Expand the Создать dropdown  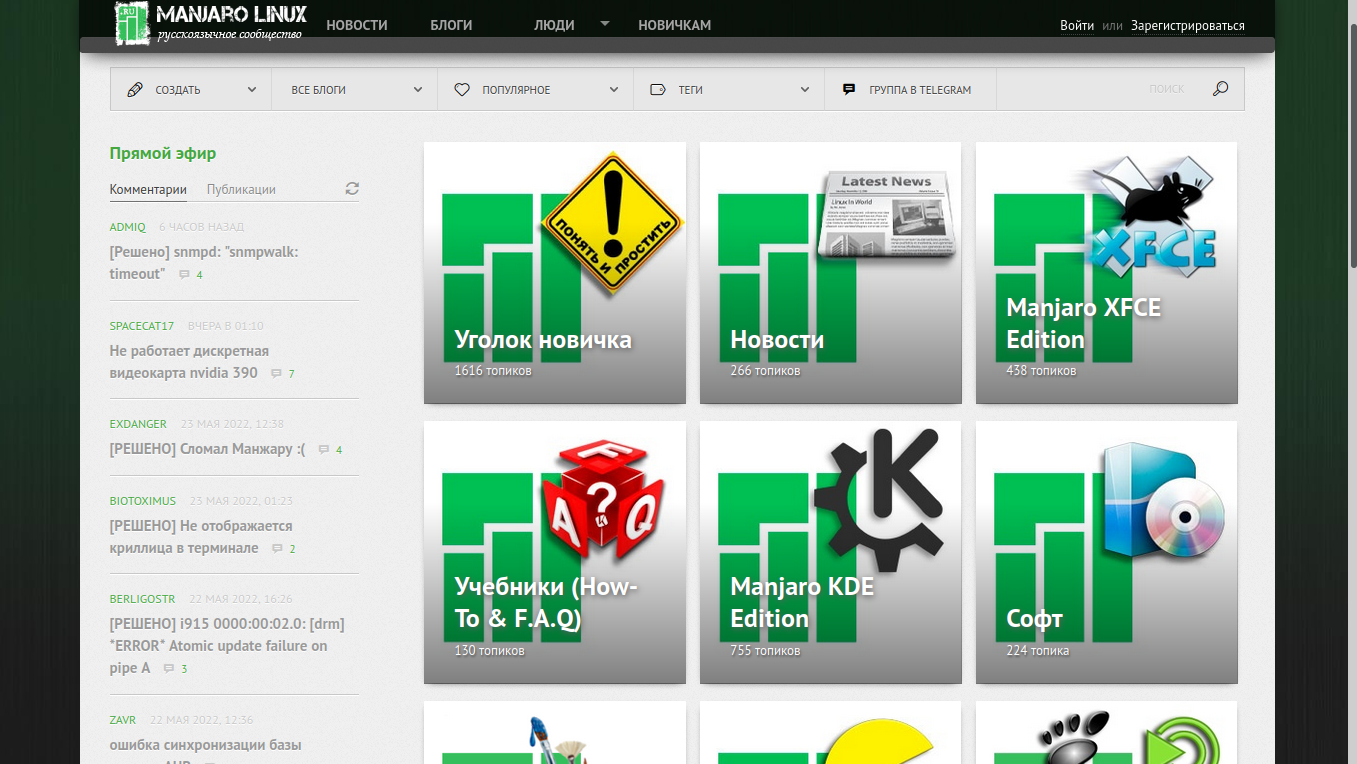click(x=252, y=90)
